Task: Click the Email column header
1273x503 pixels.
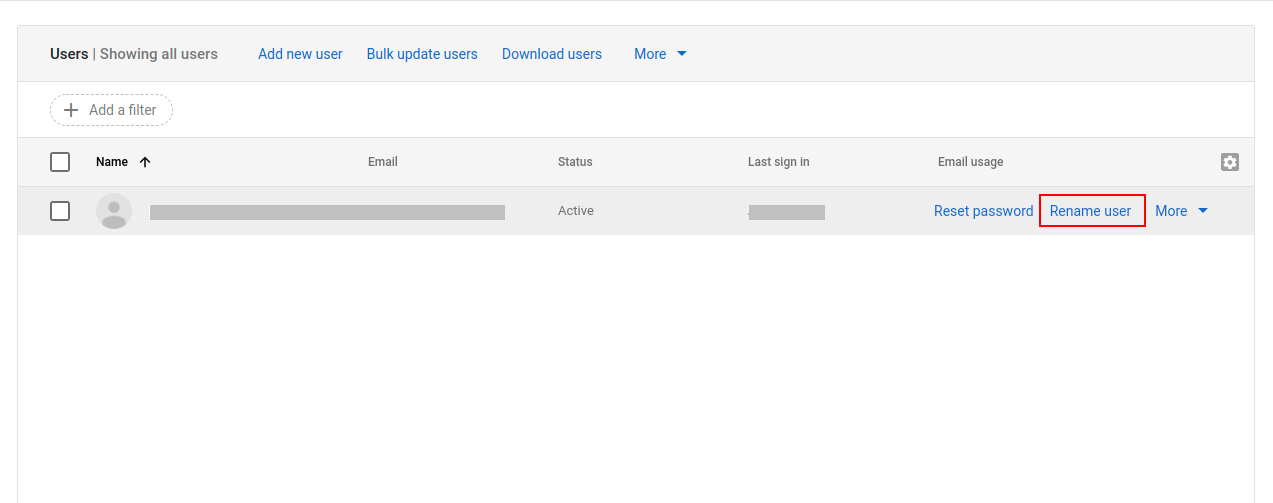Action: [382, 162]
